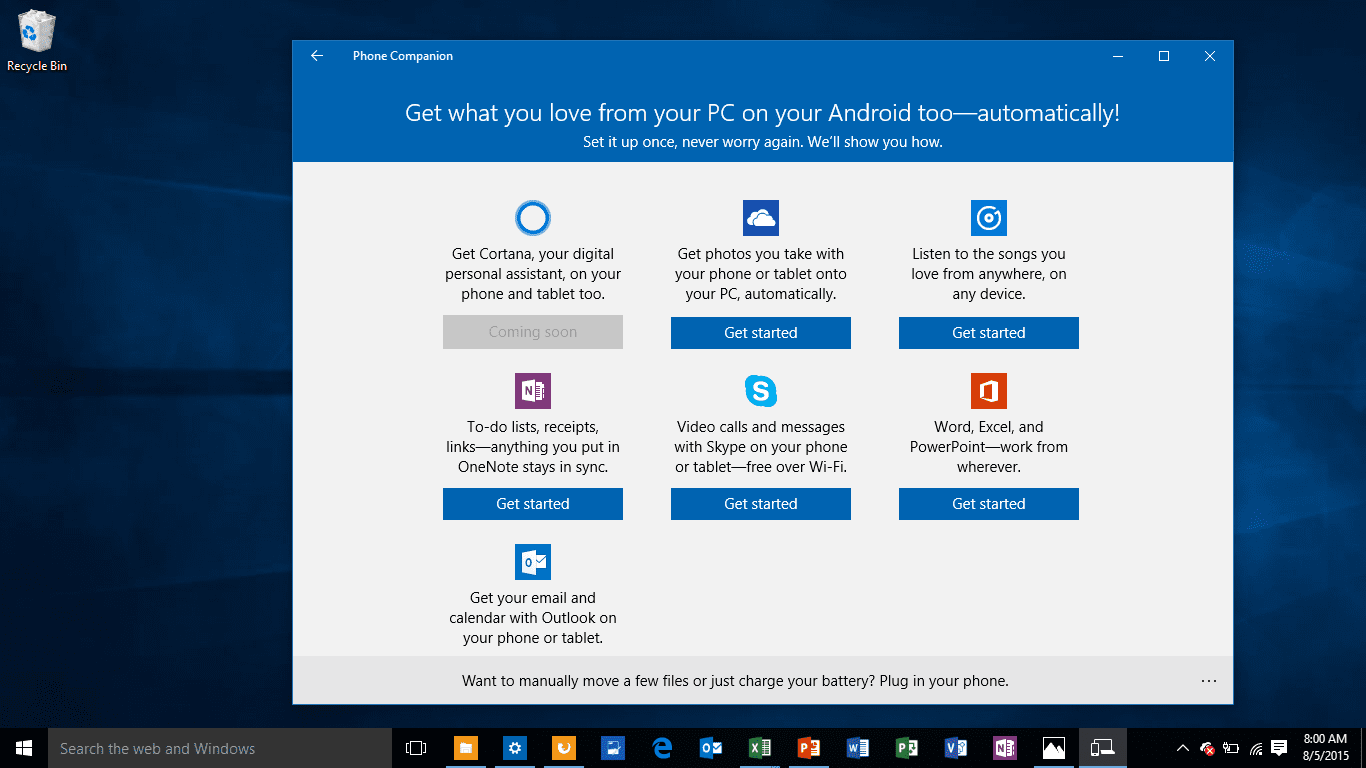Click the Outlook email and calendar description

533,618
